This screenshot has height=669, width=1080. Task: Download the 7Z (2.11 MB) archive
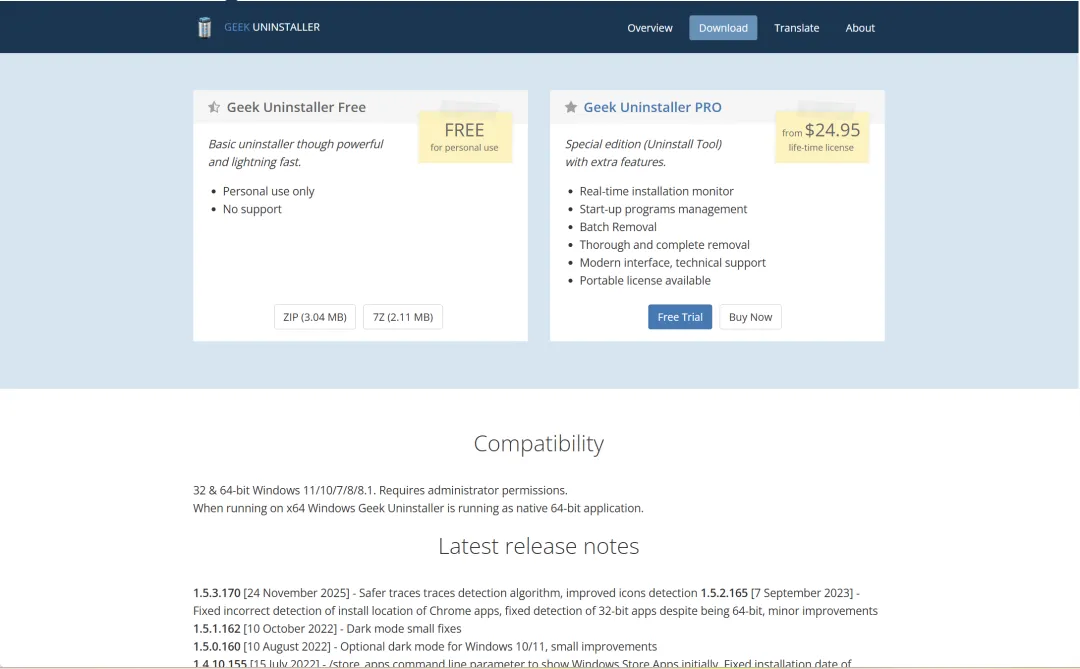tap(403, 317)
